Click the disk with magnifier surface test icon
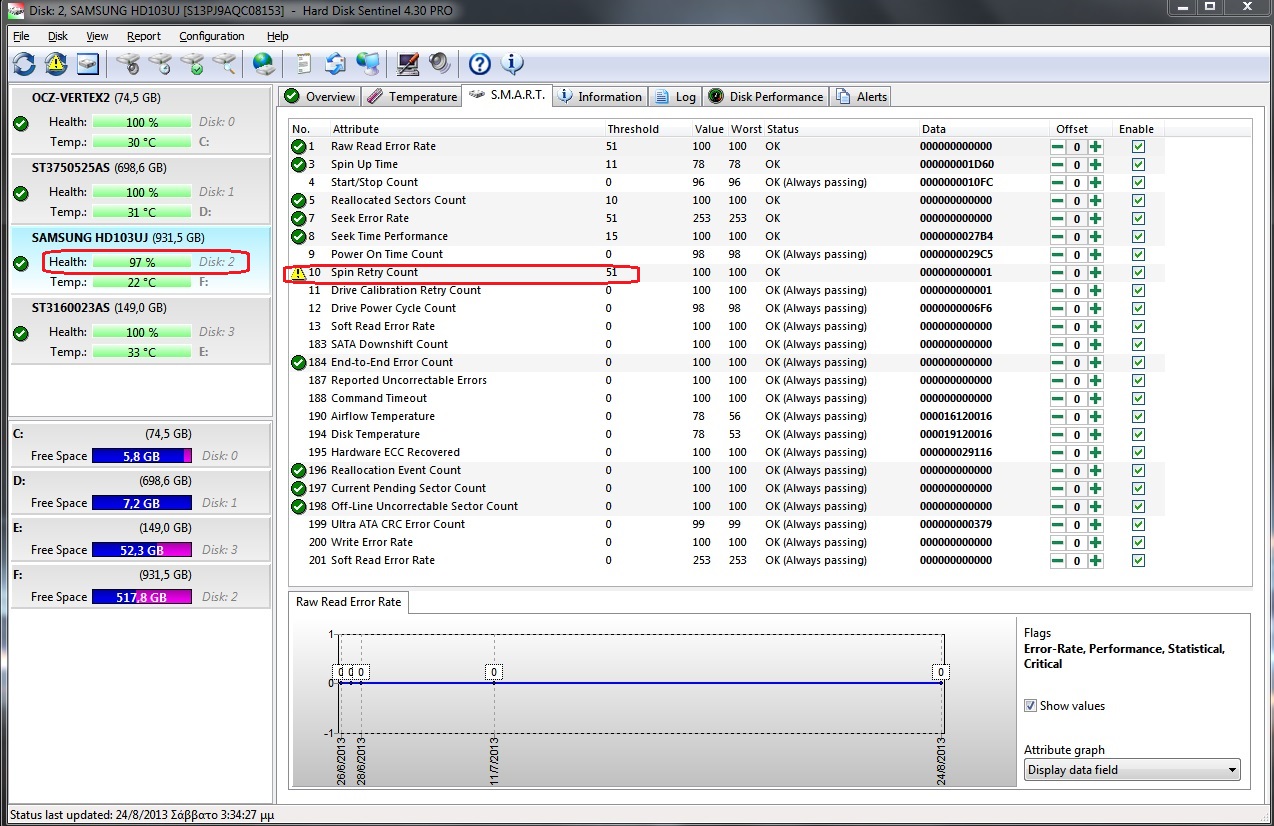 [x=225, y=64]
